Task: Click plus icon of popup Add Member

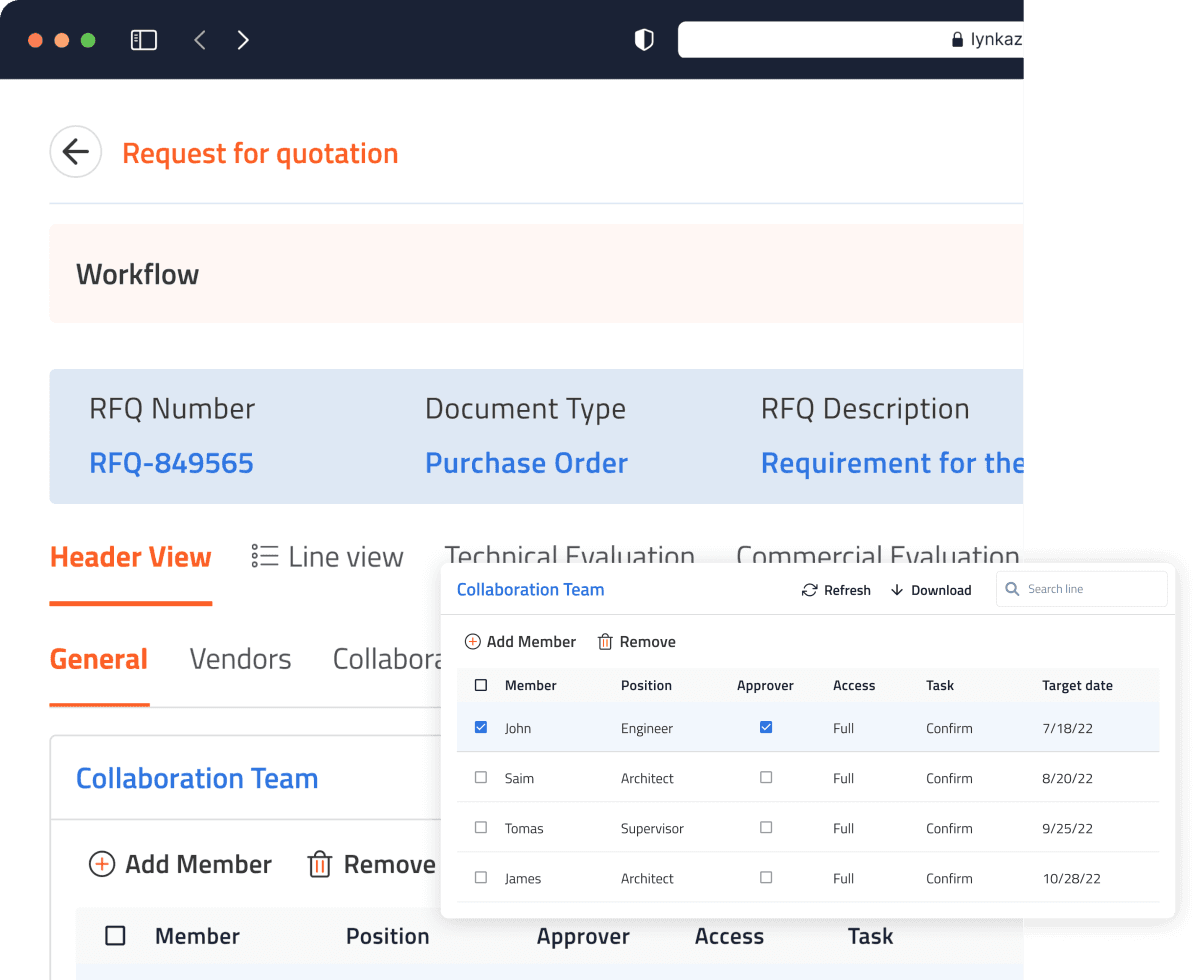Action: [473, 642]
